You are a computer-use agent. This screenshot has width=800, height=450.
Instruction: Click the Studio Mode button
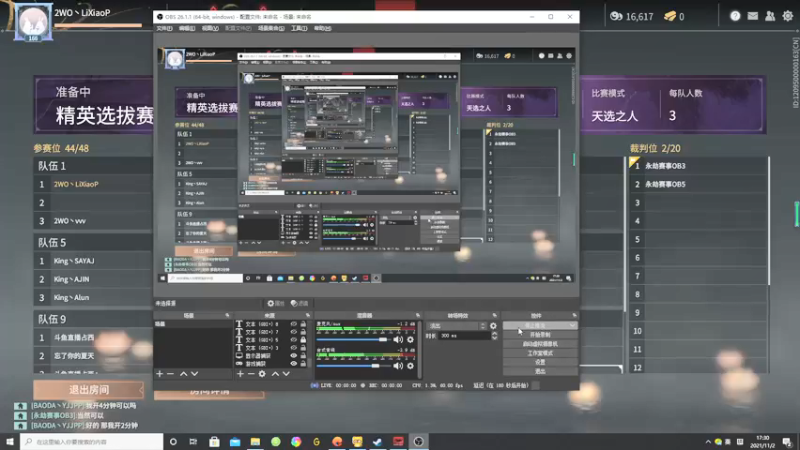[x=540, y=353]
